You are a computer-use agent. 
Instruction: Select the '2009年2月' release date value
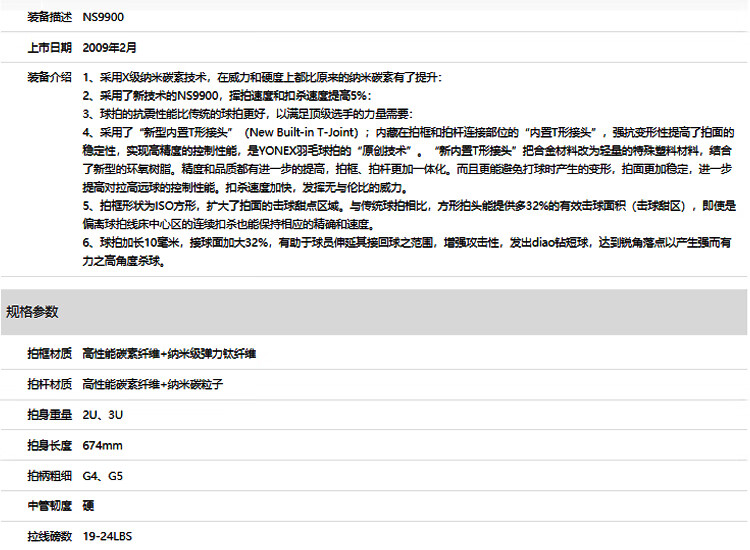tap(110, 48)
